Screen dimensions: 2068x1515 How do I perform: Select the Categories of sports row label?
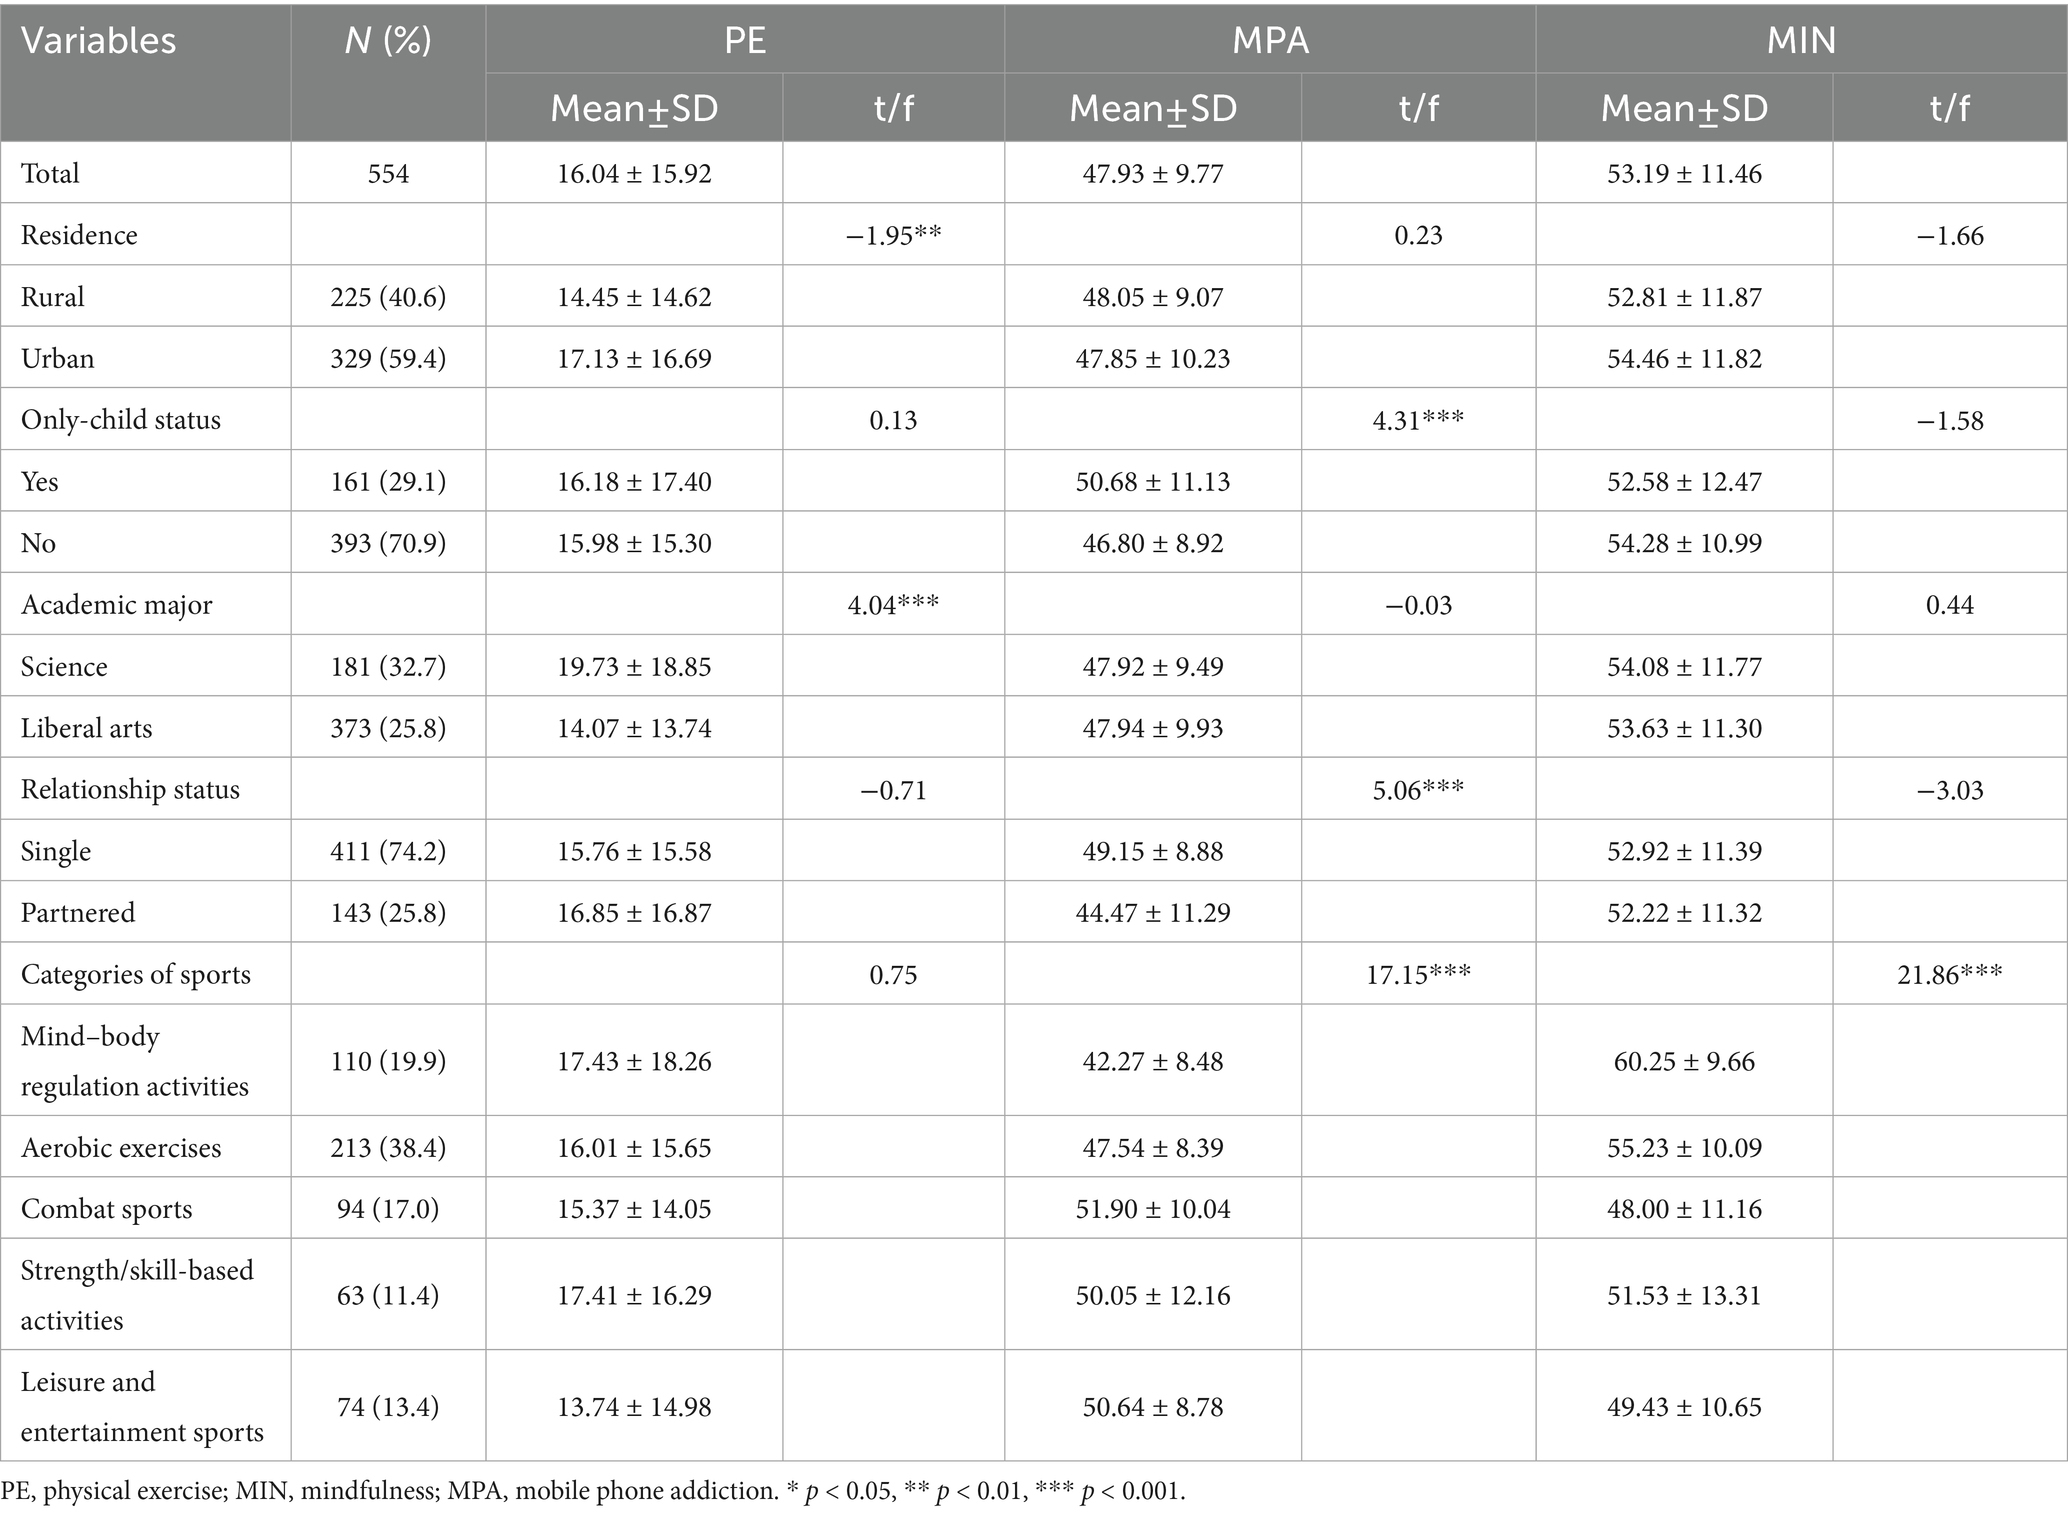tap(136, 975)
